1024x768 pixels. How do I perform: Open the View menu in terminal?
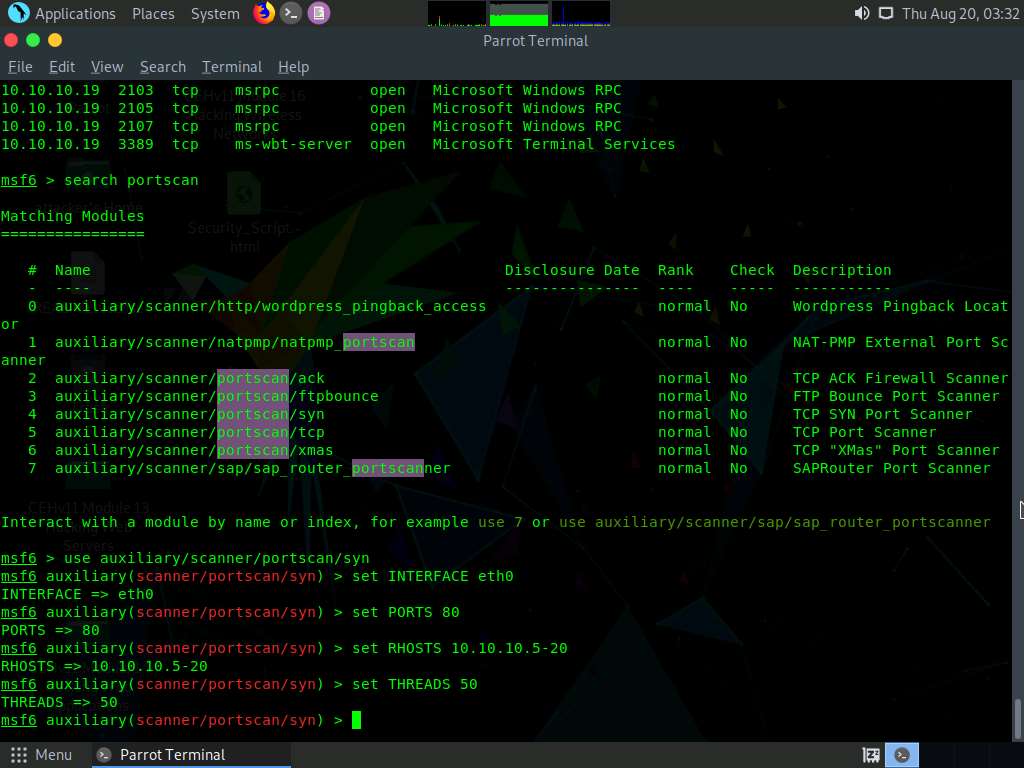[x=107, y=67]
